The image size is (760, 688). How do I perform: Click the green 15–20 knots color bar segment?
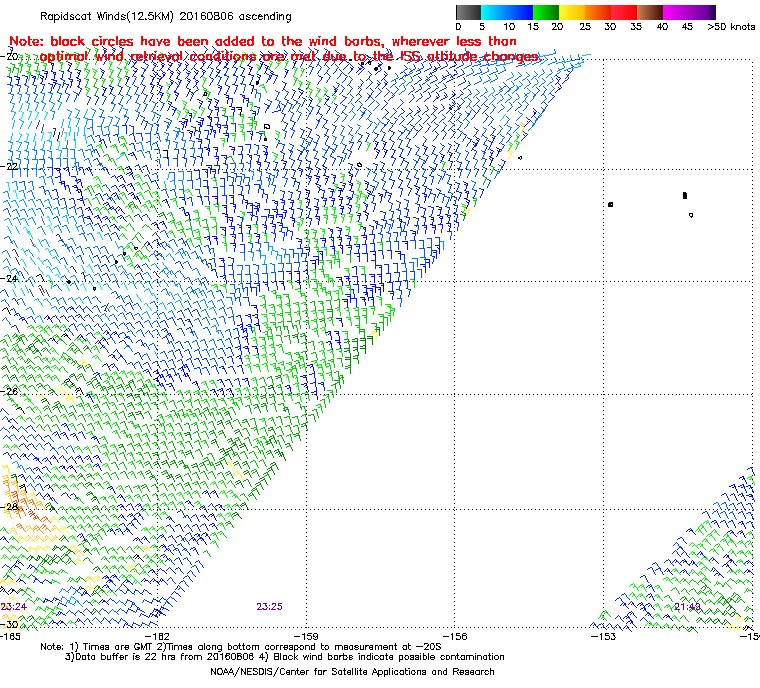(546, 12)
